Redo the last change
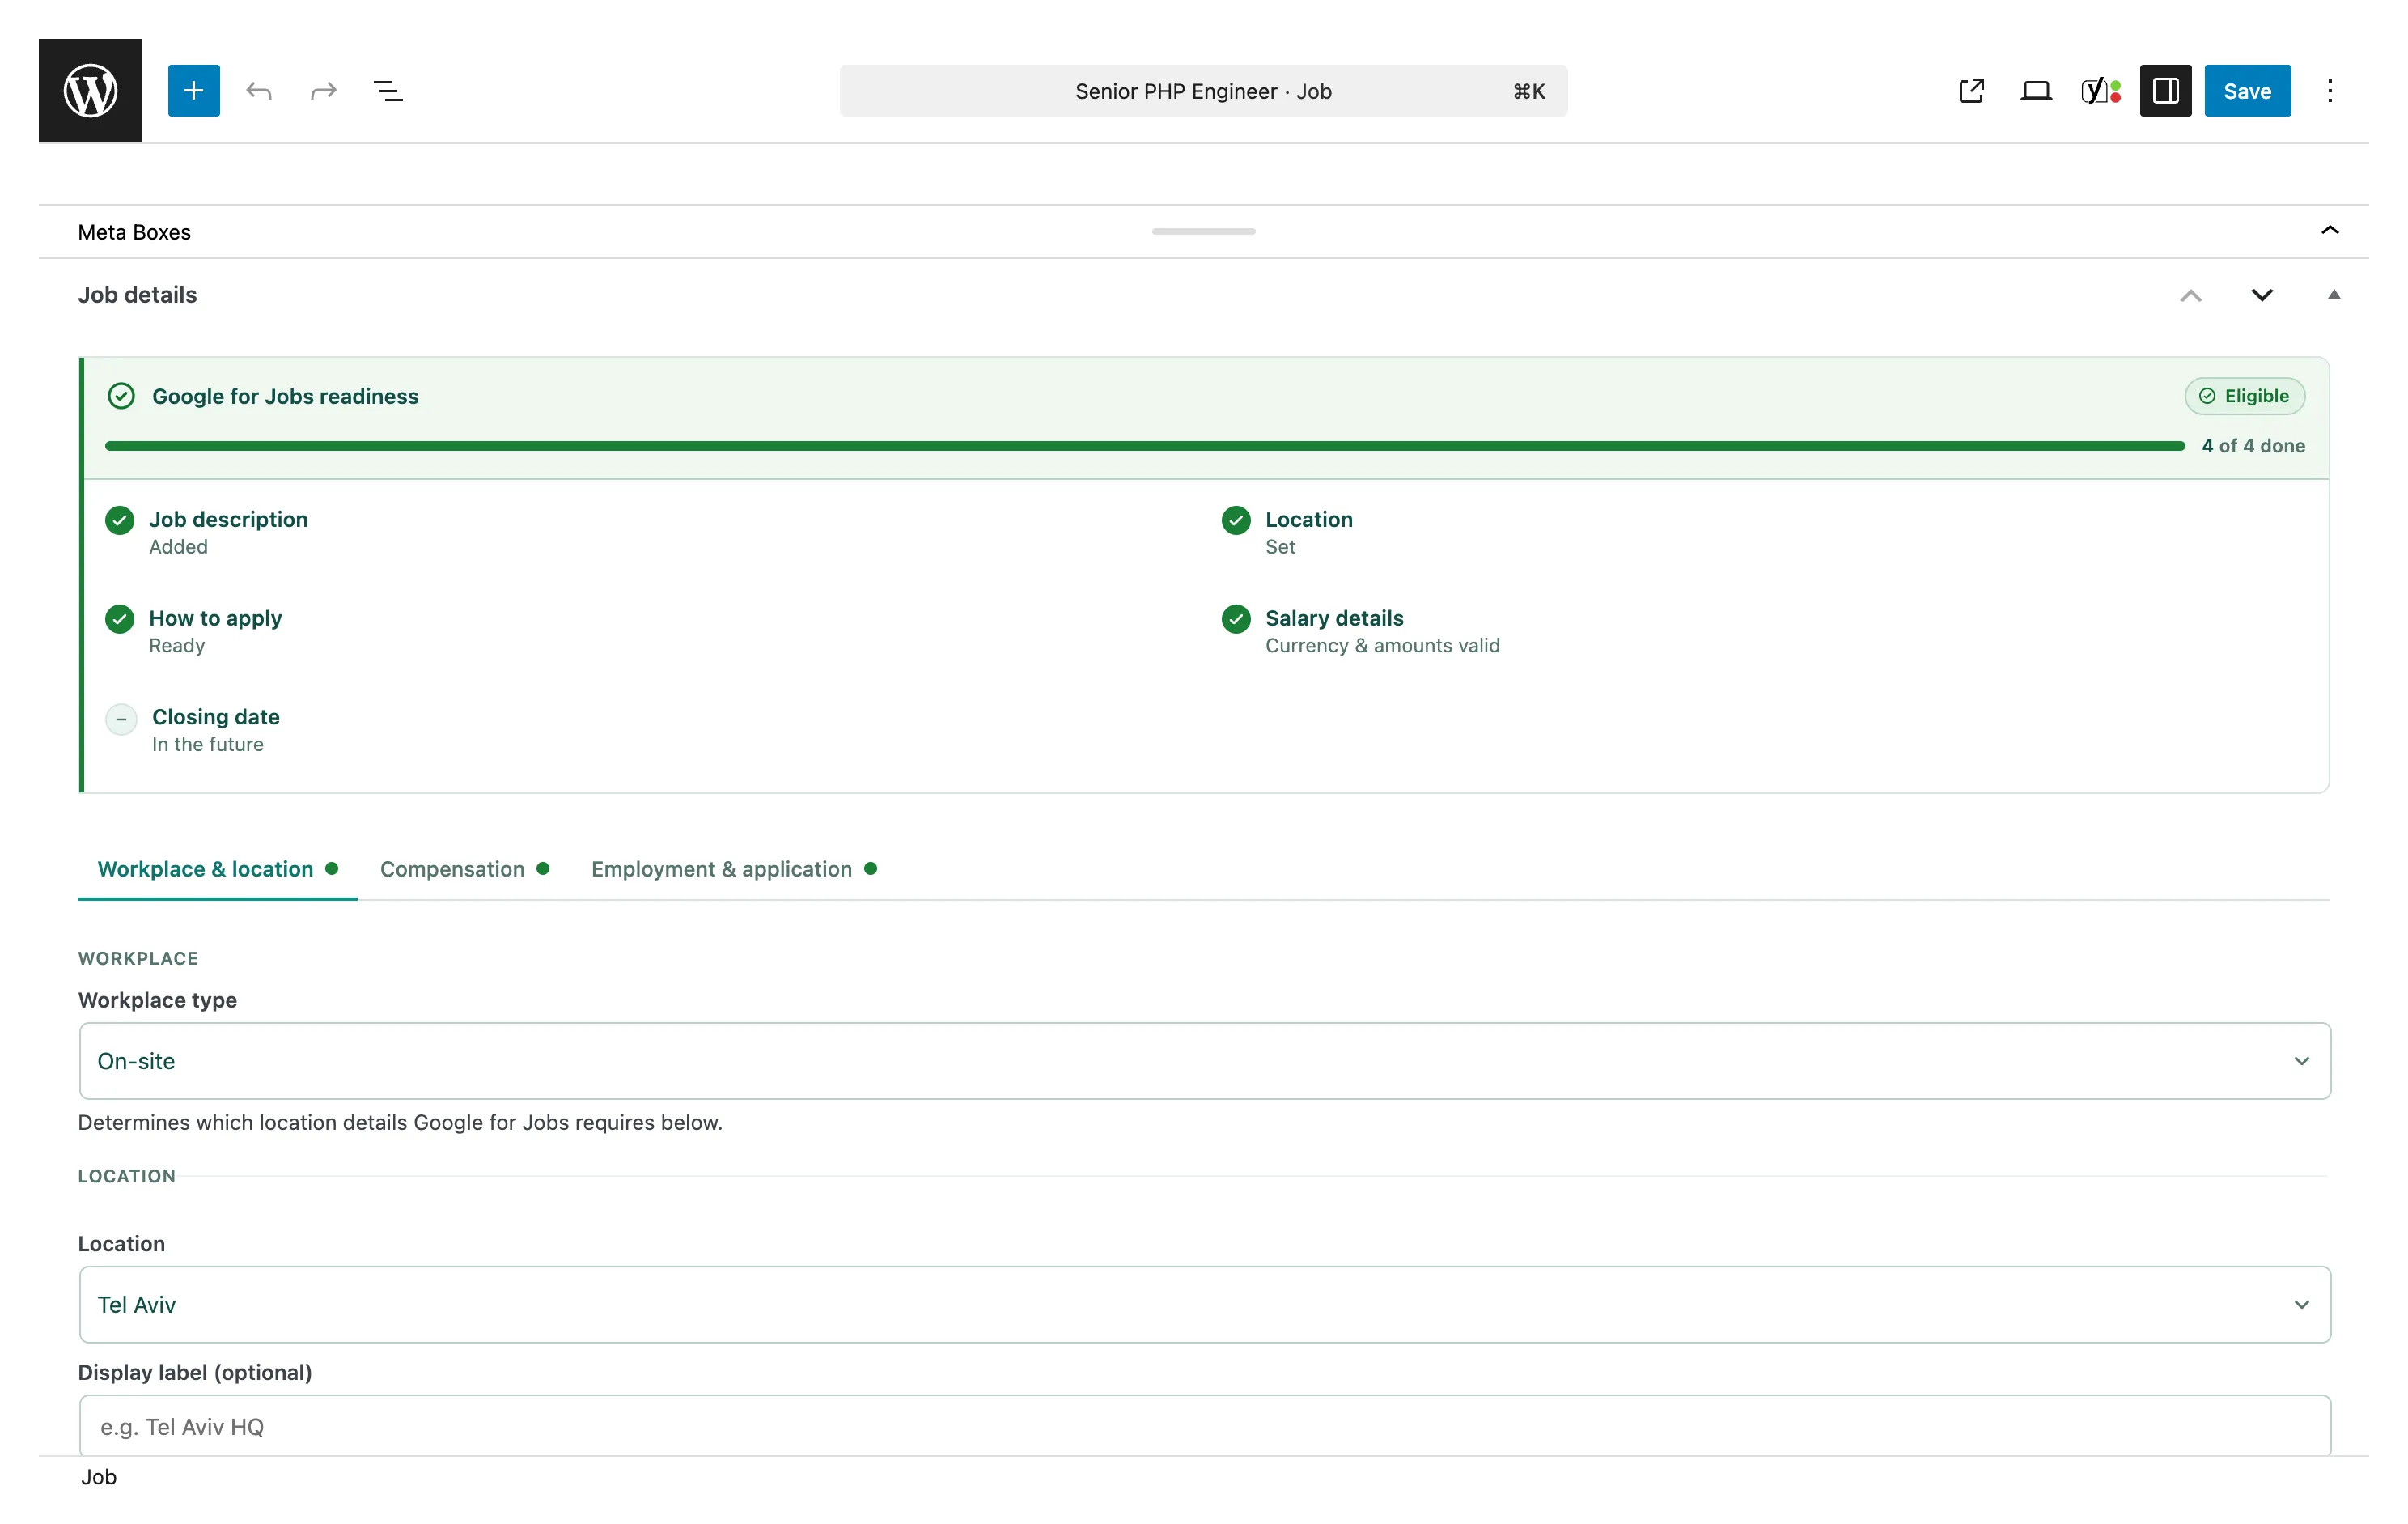 (323, 91)
